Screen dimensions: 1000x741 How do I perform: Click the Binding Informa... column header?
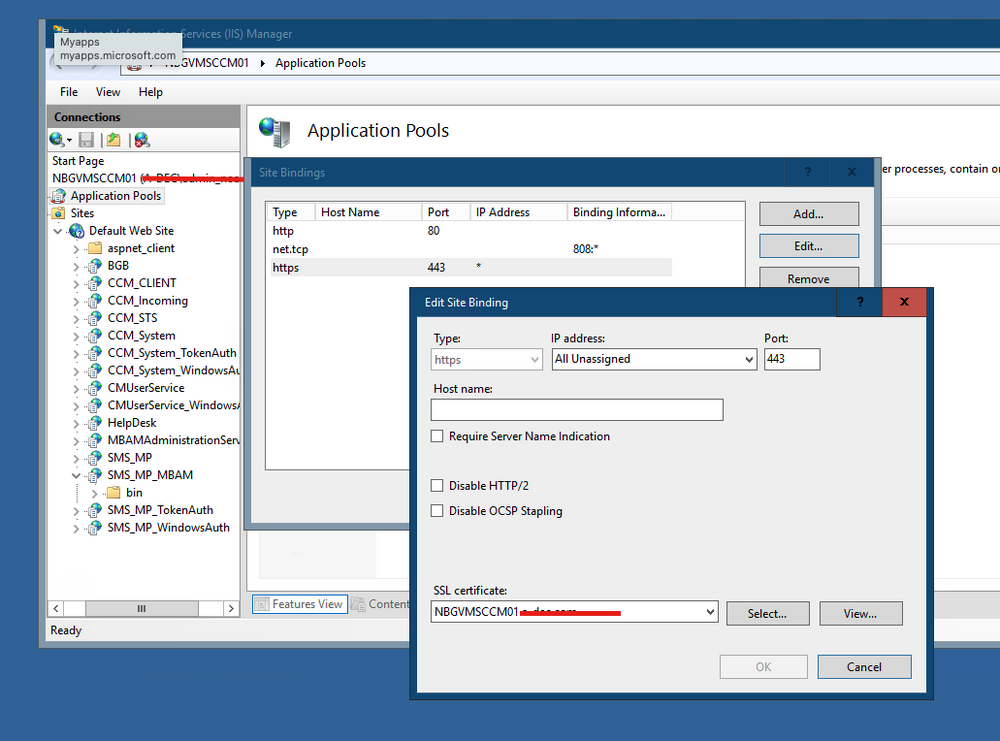pos(619,212)
